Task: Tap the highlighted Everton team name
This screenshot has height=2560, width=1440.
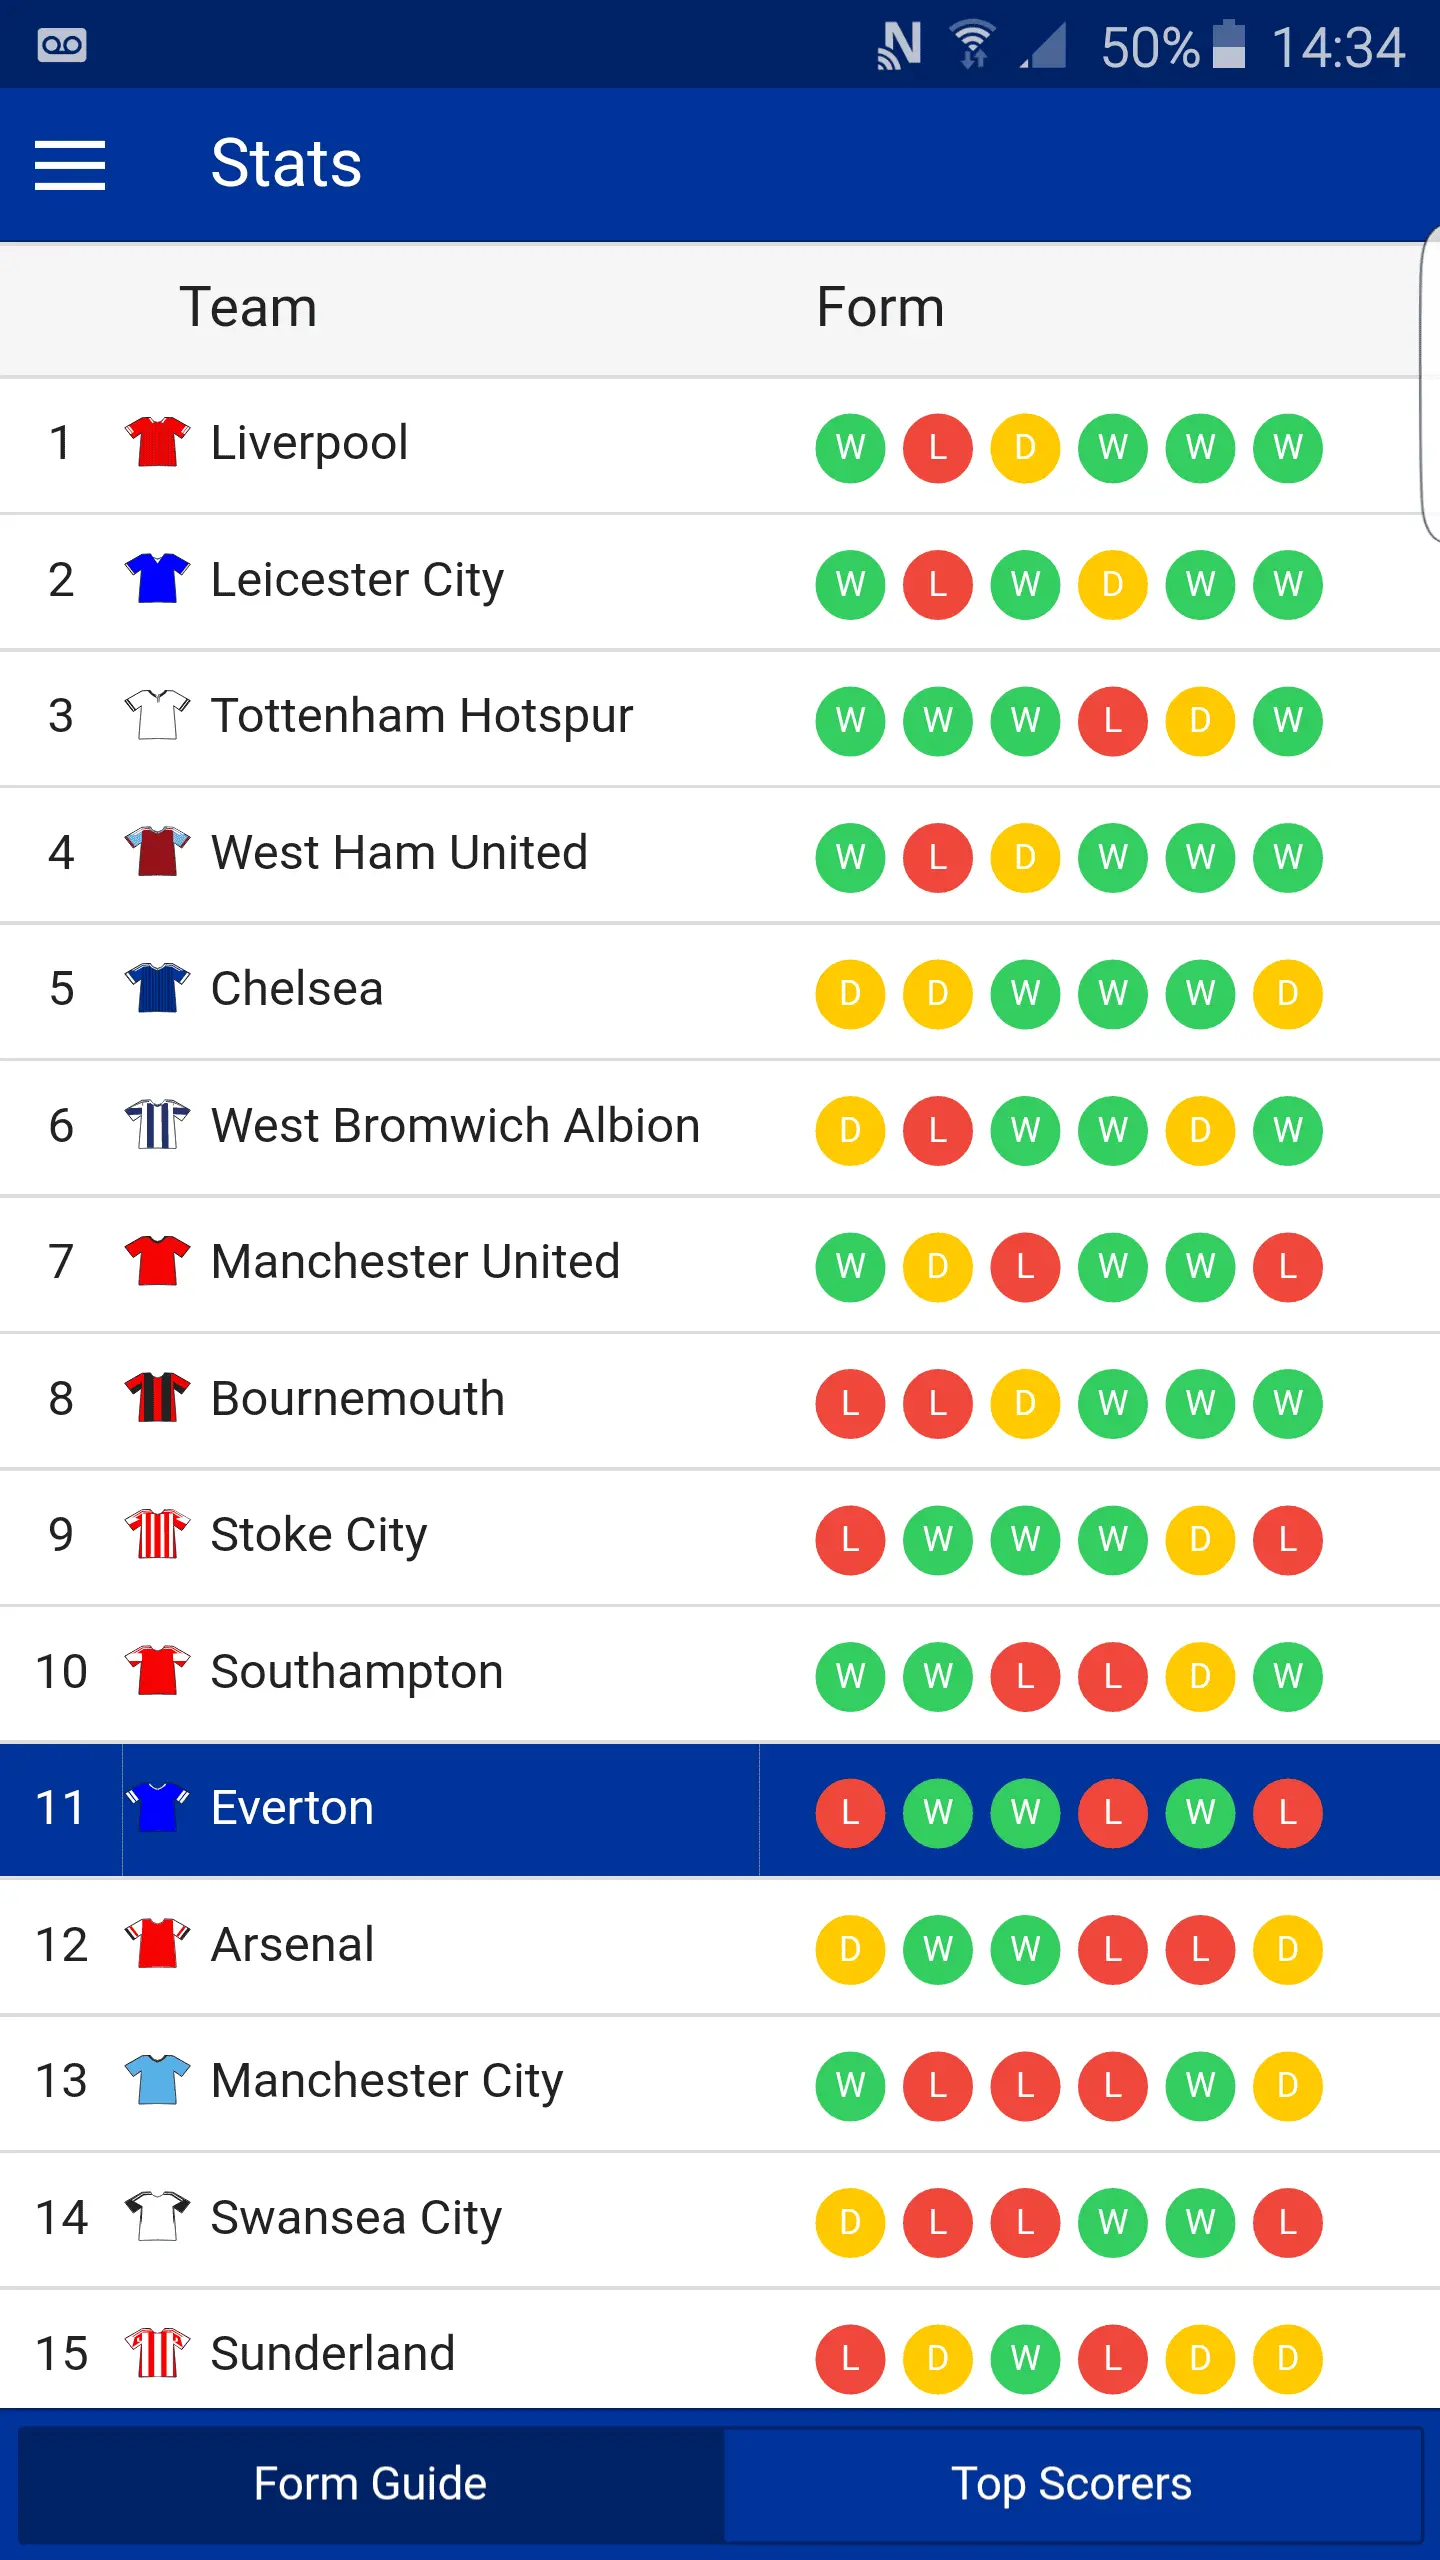Action: click(x=292, y=1808)
